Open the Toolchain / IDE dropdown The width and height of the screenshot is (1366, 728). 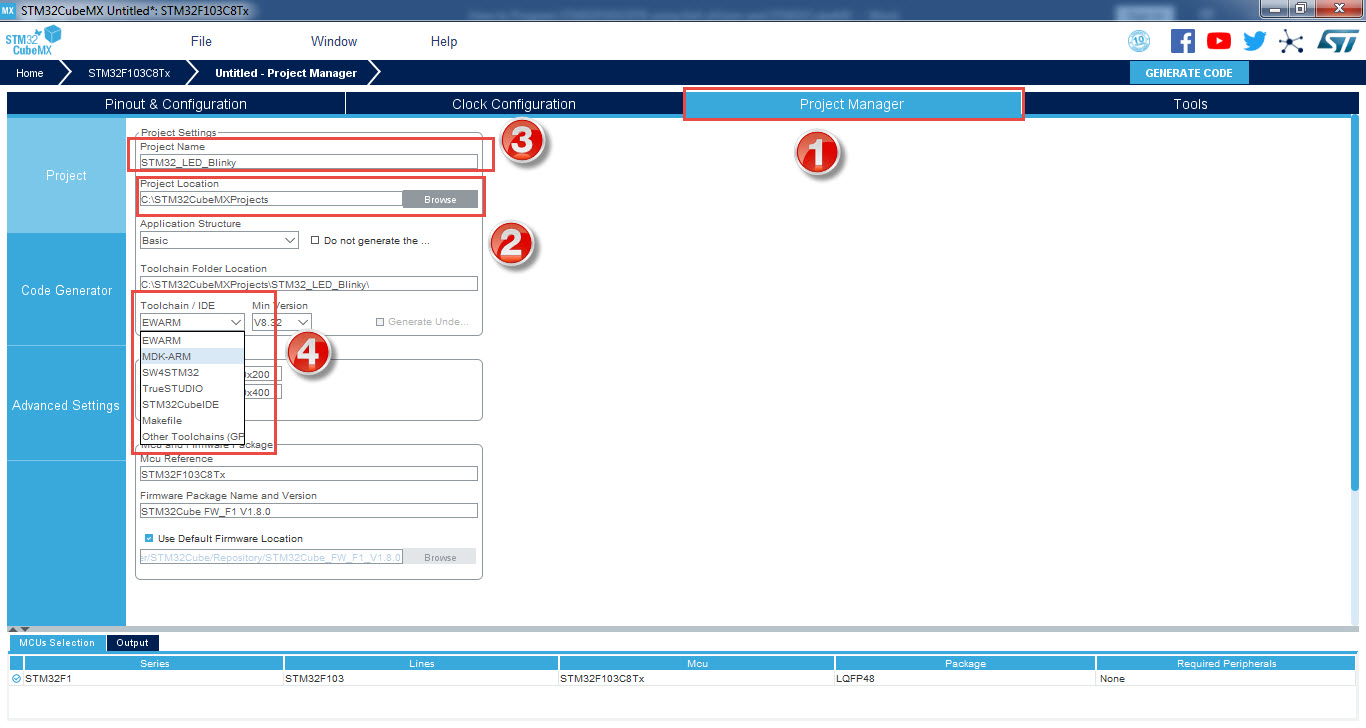pyautogui.click(x=192, y=322)
